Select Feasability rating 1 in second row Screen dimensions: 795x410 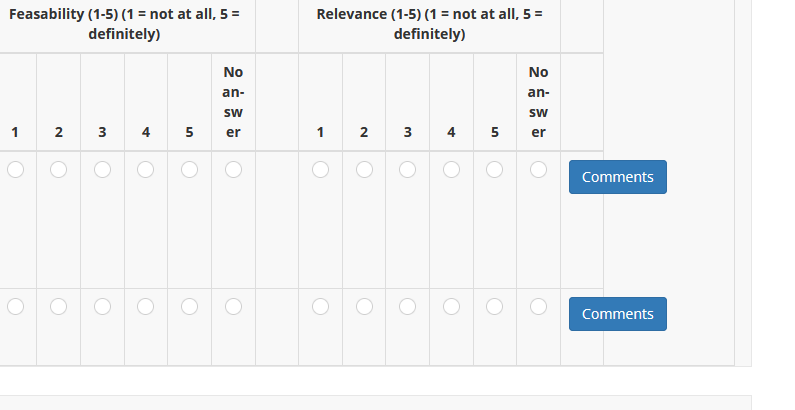point(15,307)
